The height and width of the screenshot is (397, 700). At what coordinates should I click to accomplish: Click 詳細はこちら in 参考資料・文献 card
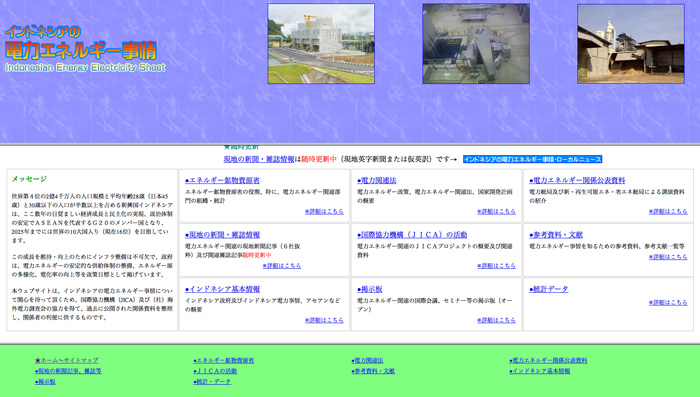tap(668, 257)
